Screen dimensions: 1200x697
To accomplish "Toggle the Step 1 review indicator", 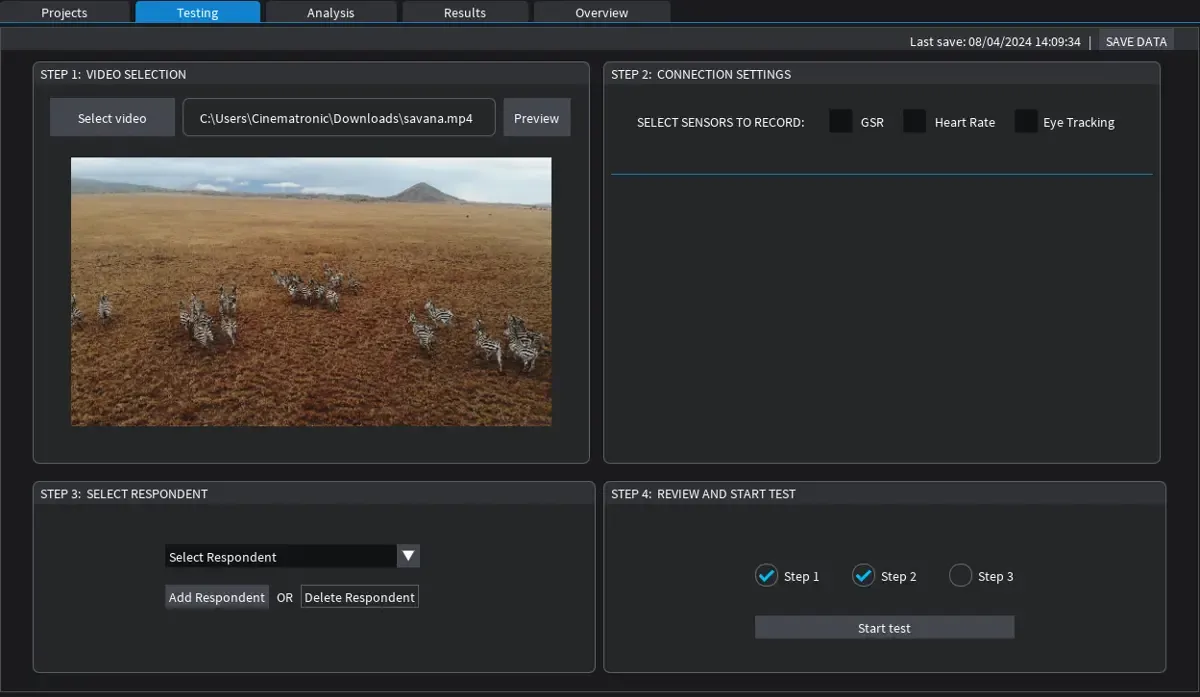I will point(766,575).
